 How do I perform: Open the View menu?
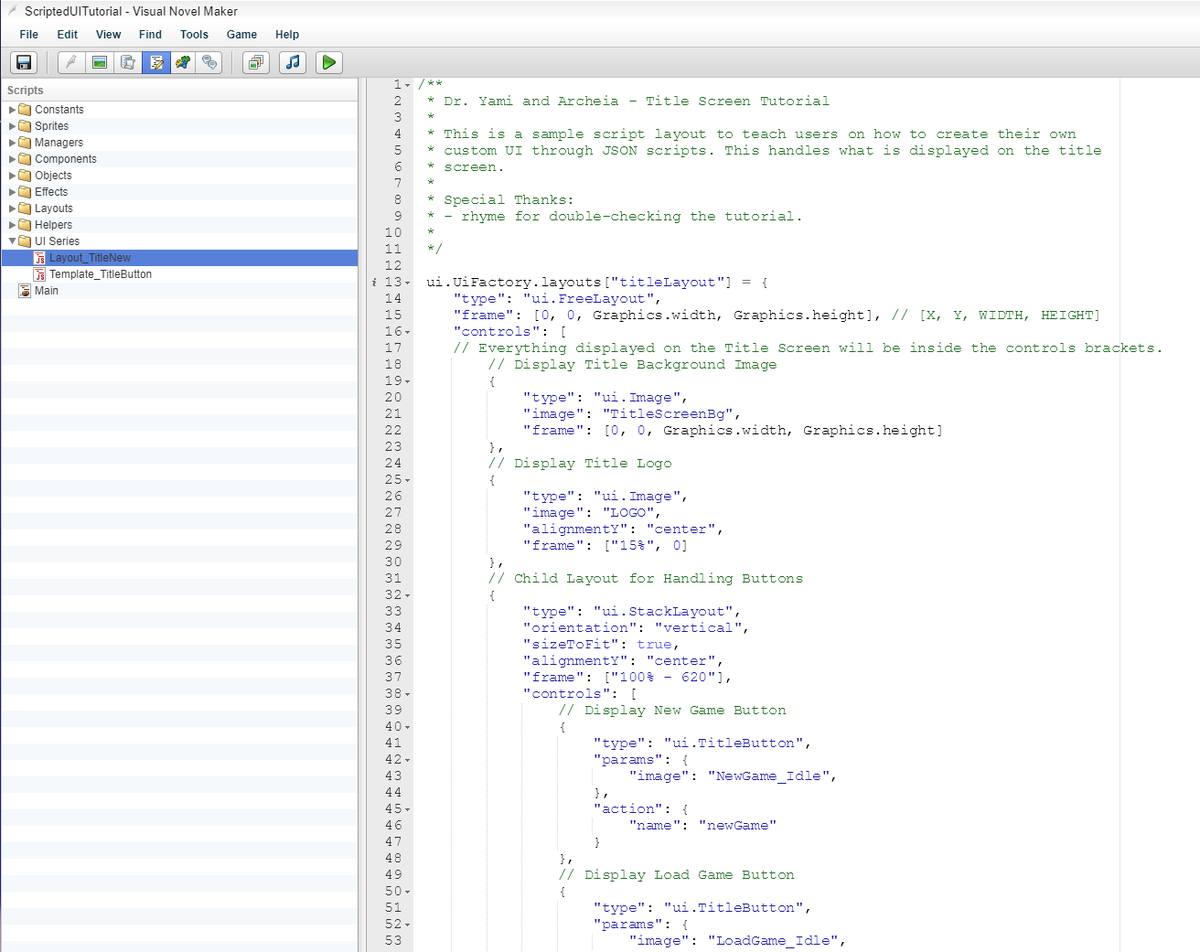[x=108, y=34]
